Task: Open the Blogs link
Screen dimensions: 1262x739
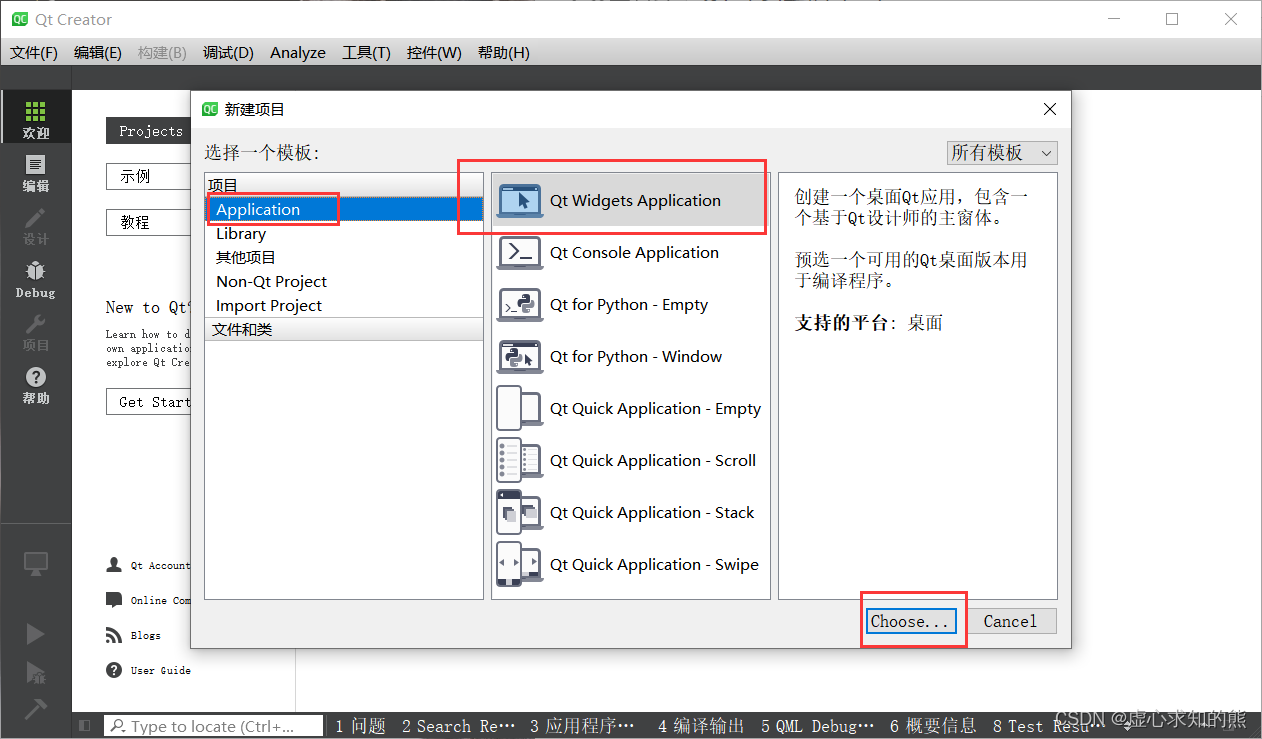Action: point(145,635)
